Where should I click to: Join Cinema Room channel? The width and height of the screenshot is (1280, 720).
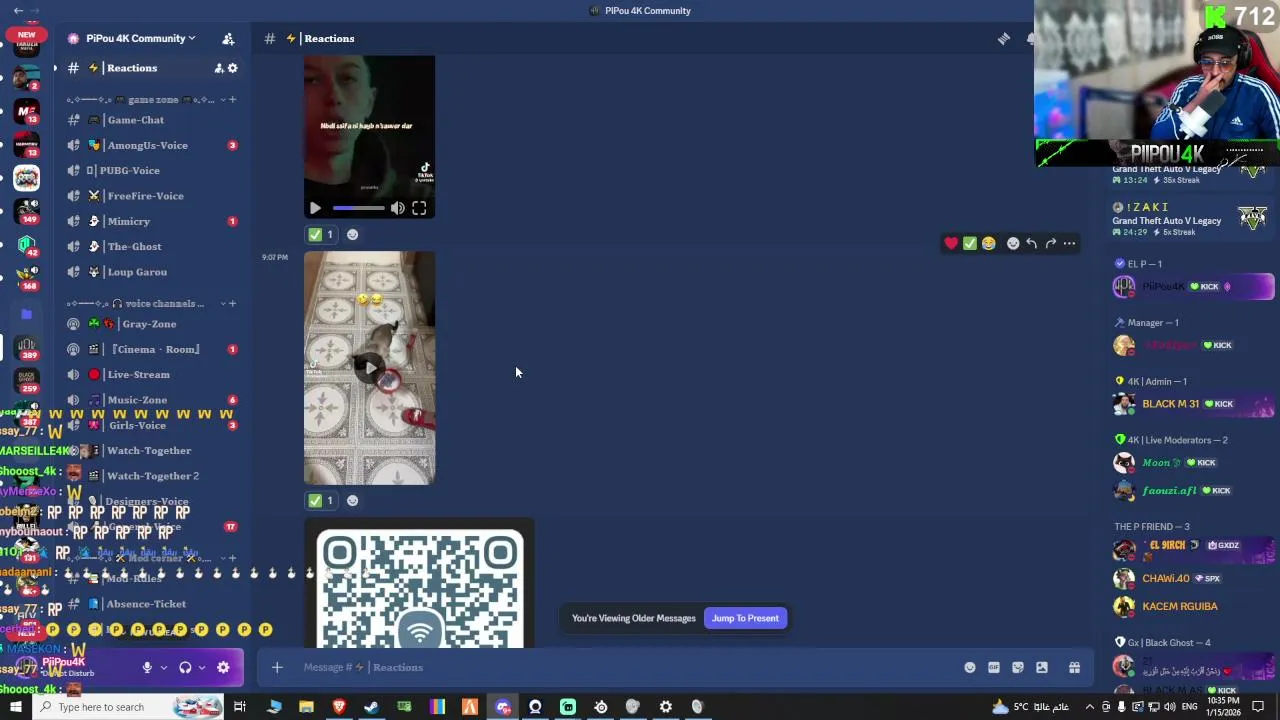click(x=152, y=349)
